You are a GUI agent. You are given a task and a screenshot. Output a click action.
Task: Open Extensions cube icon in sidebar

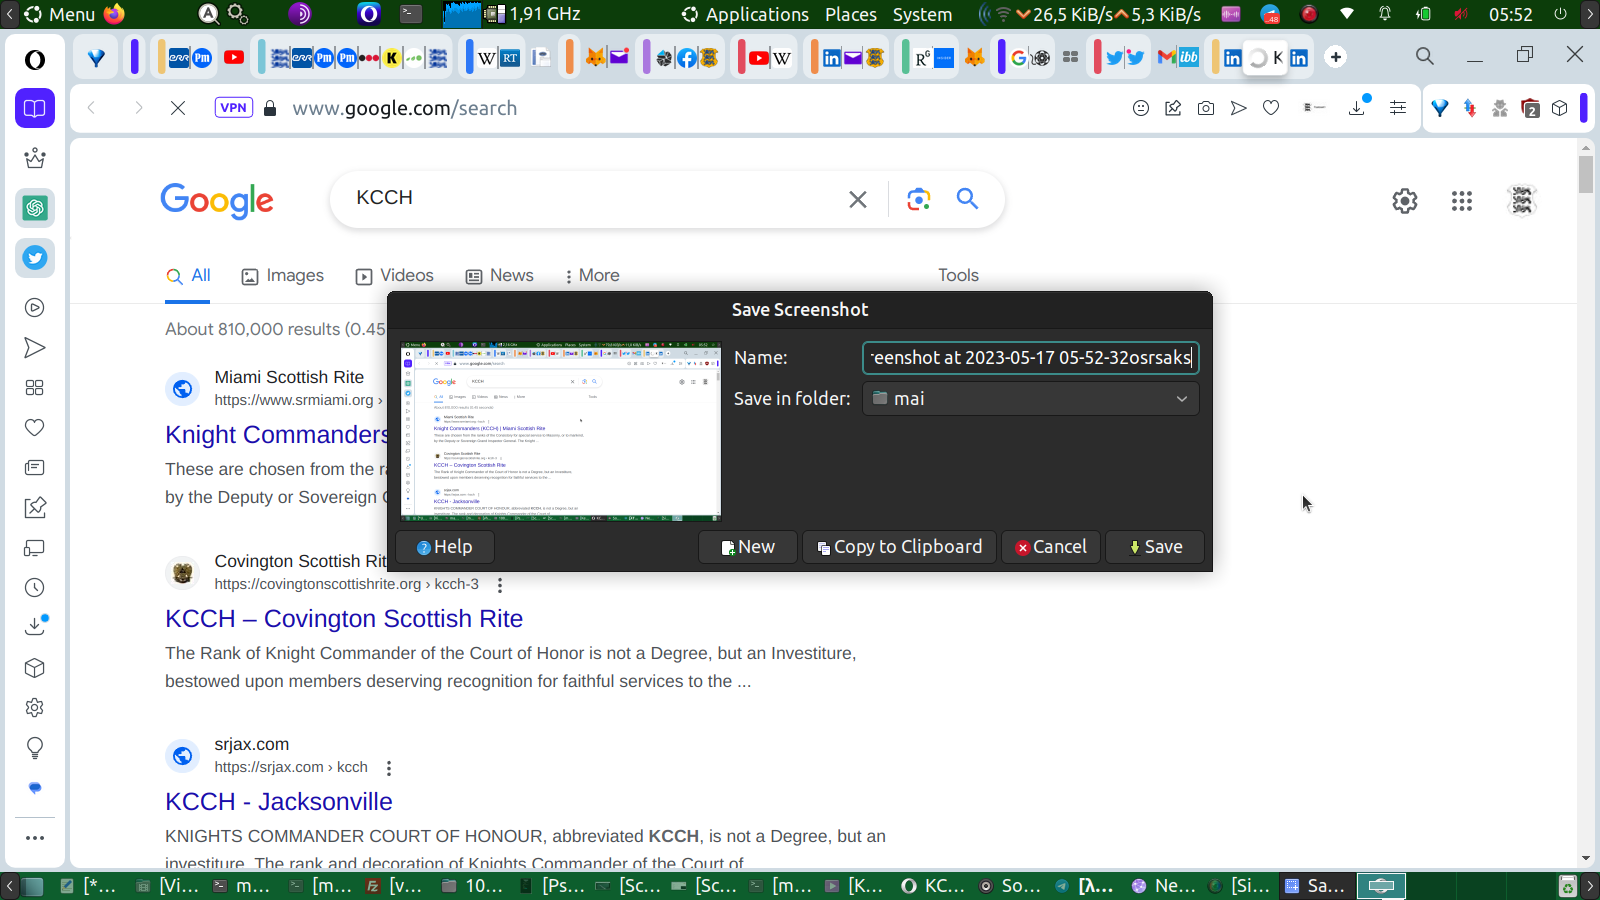click(35, 668)
